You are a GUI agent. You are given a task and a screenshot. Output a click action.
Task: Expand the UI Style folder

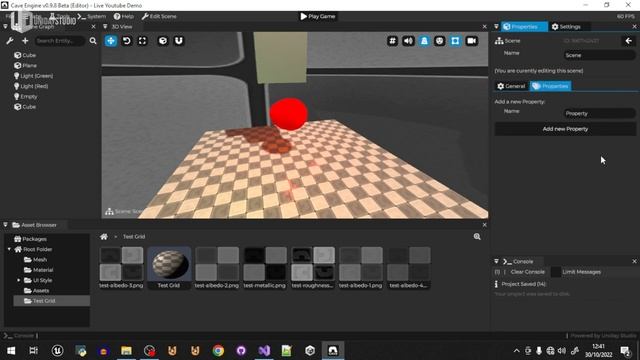(x=19, y=280)
